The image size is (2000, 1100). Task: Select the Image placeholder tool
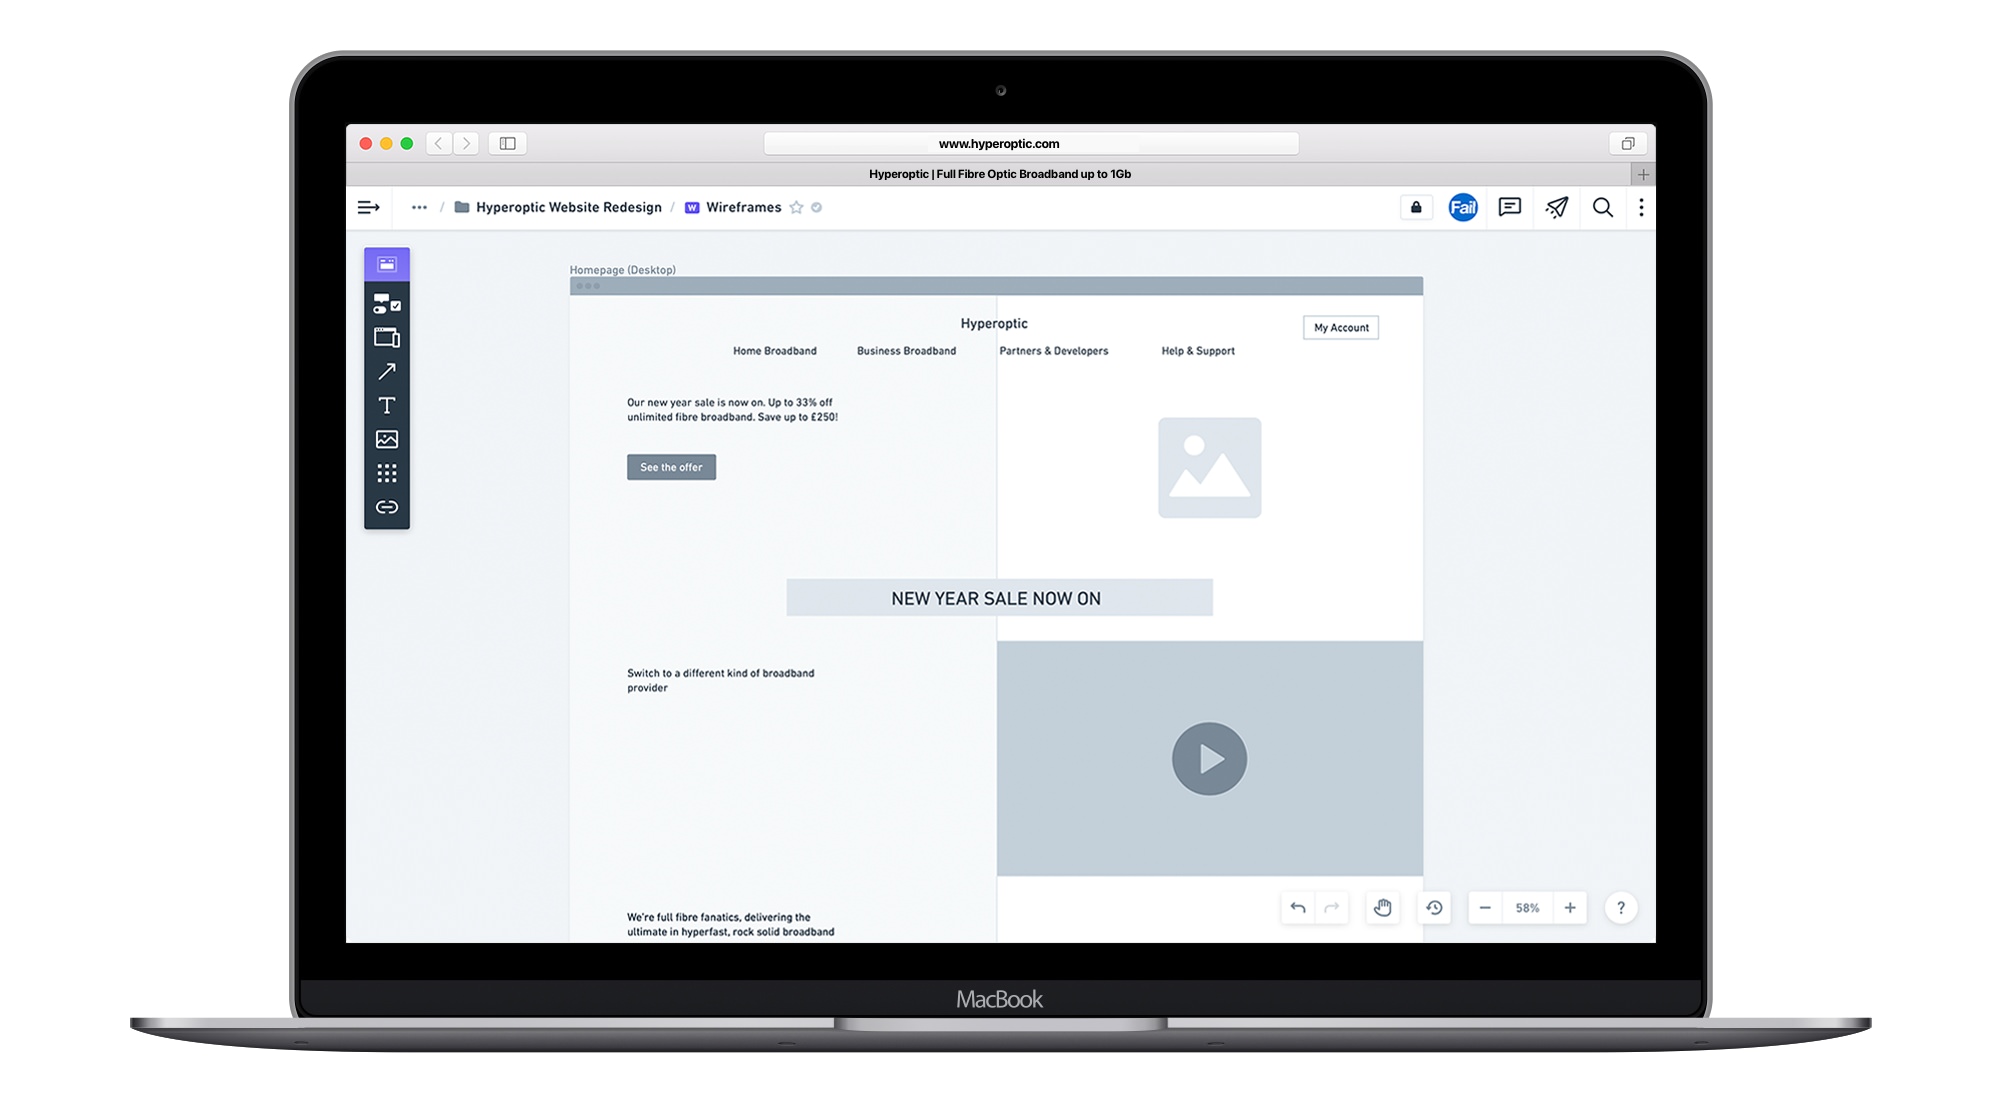(x=387, y=439)
